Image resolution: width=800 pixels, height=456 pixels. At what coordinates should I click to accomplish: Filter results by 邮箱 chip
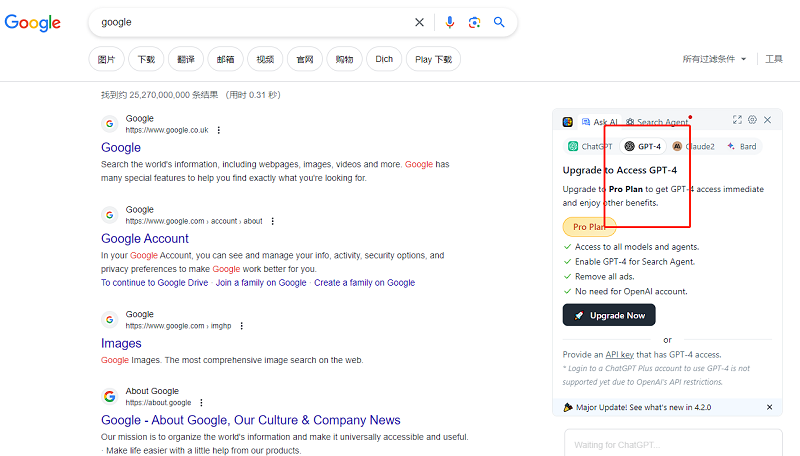pos(226,60)
